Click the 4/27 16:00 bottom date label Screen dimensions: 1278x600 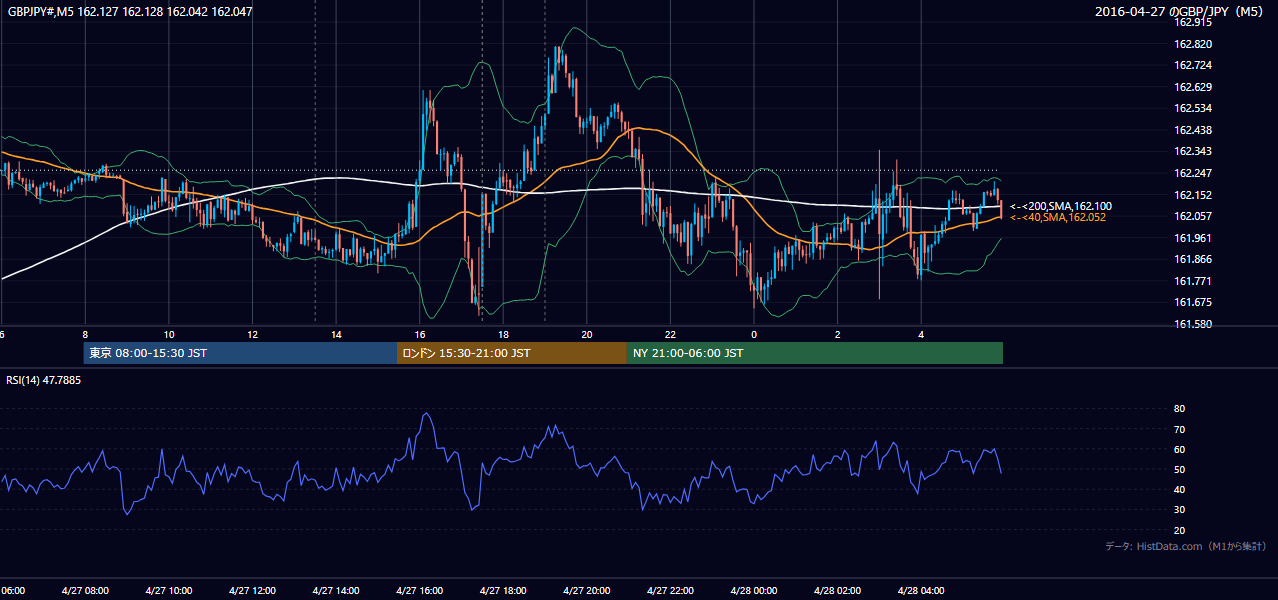click(x=420, y=591)
